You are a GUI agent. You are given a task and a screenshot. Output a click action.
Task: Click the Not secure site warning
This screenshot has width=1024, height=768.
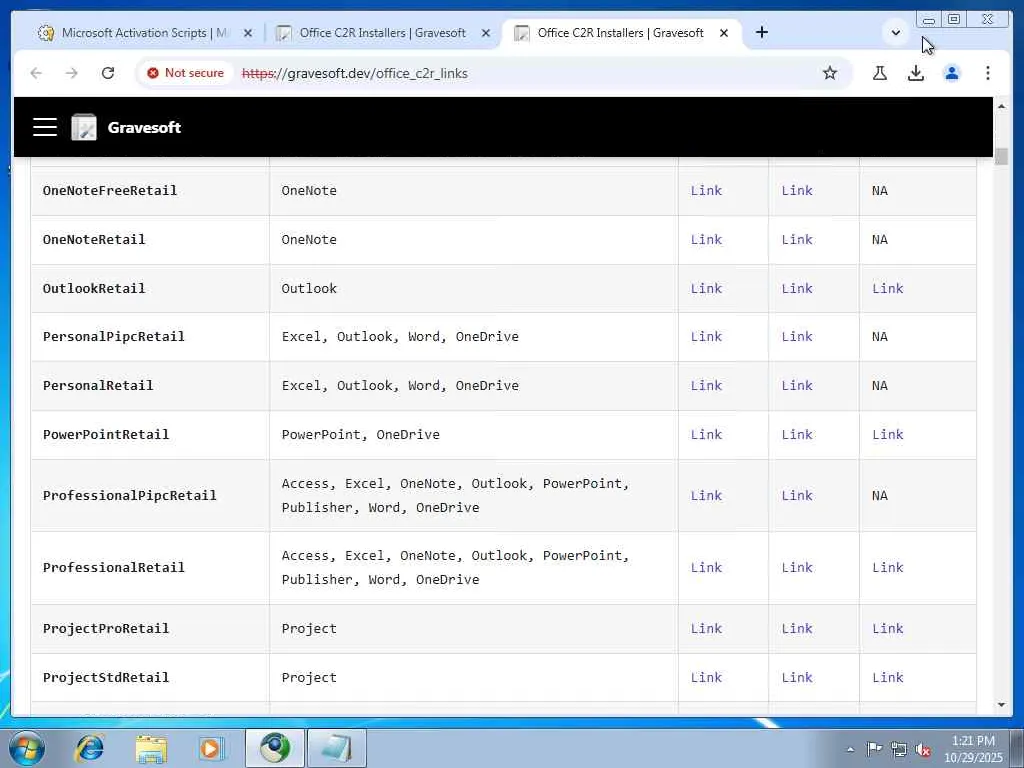pyautogui.click(x=185, y=73)
